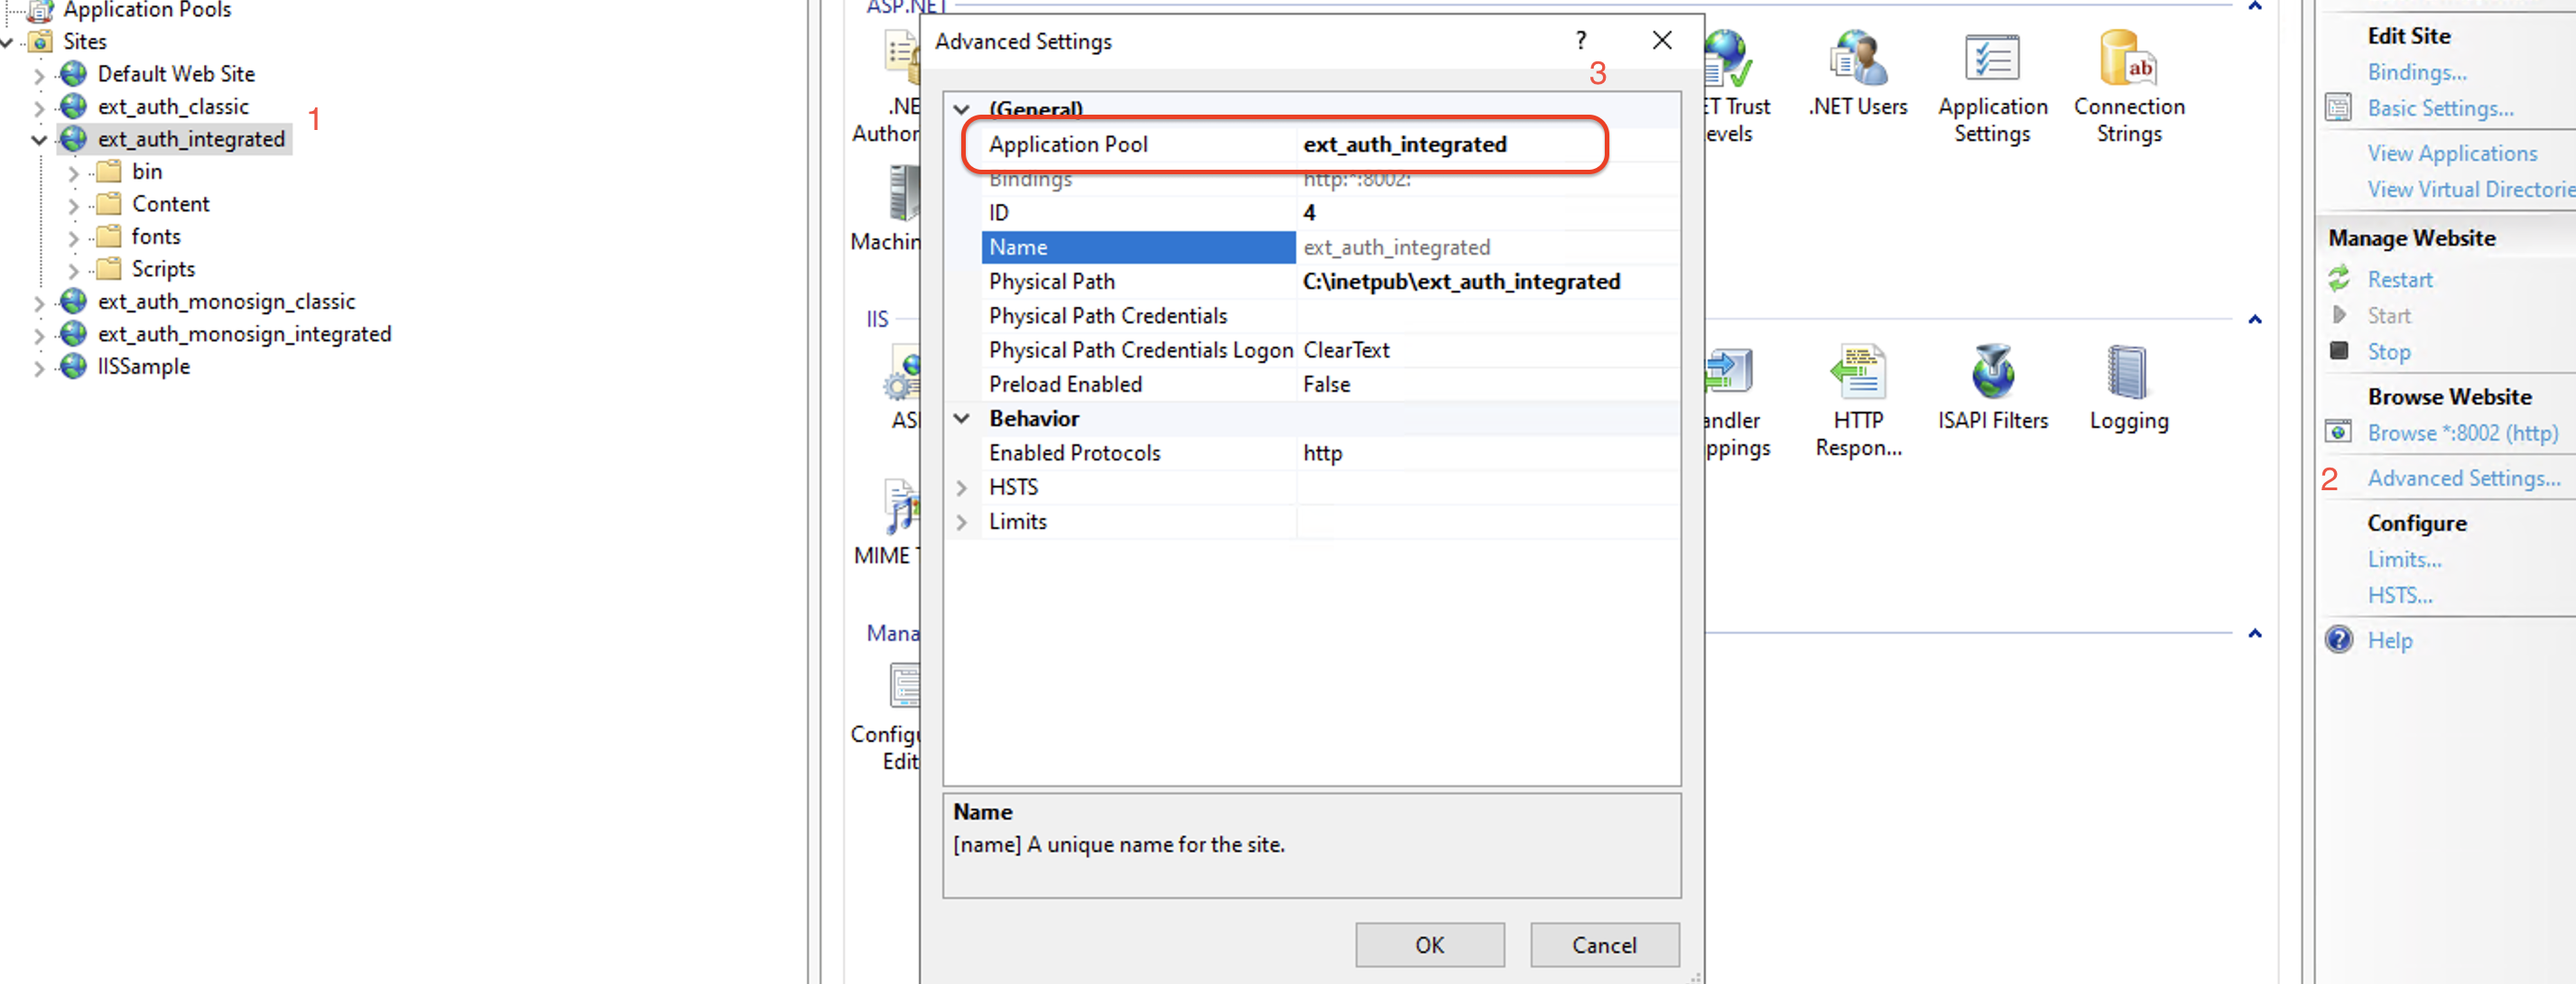
Task: Click the Stop website icon
Action: click(x=2339, y=351)
